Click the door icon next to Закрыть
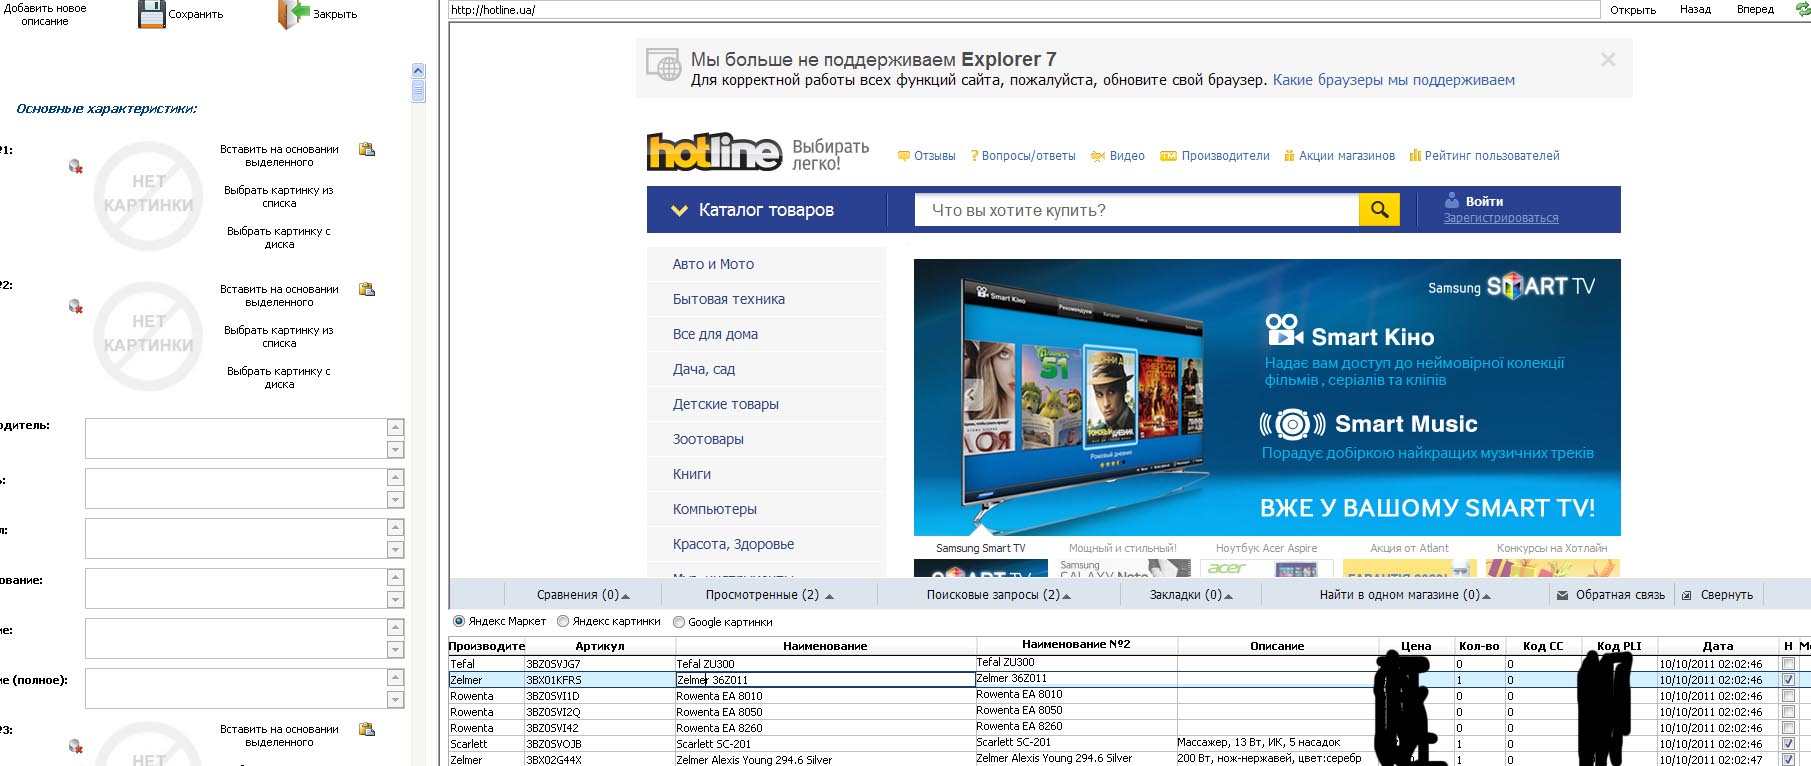Viewport: 1811px width, 766px height. pos(294,14)
